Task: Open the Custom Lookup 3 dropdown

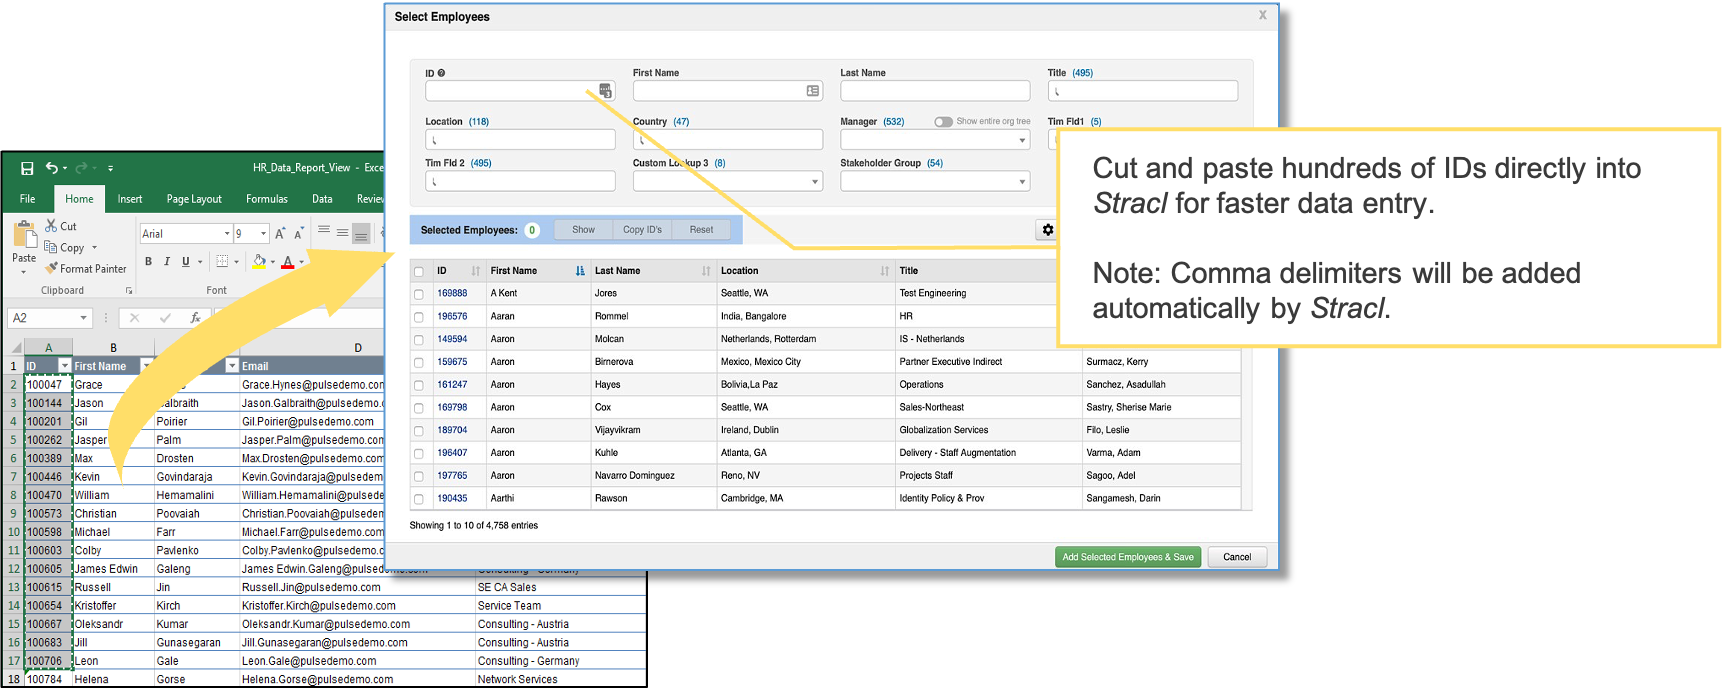Action: coord(727,181)
